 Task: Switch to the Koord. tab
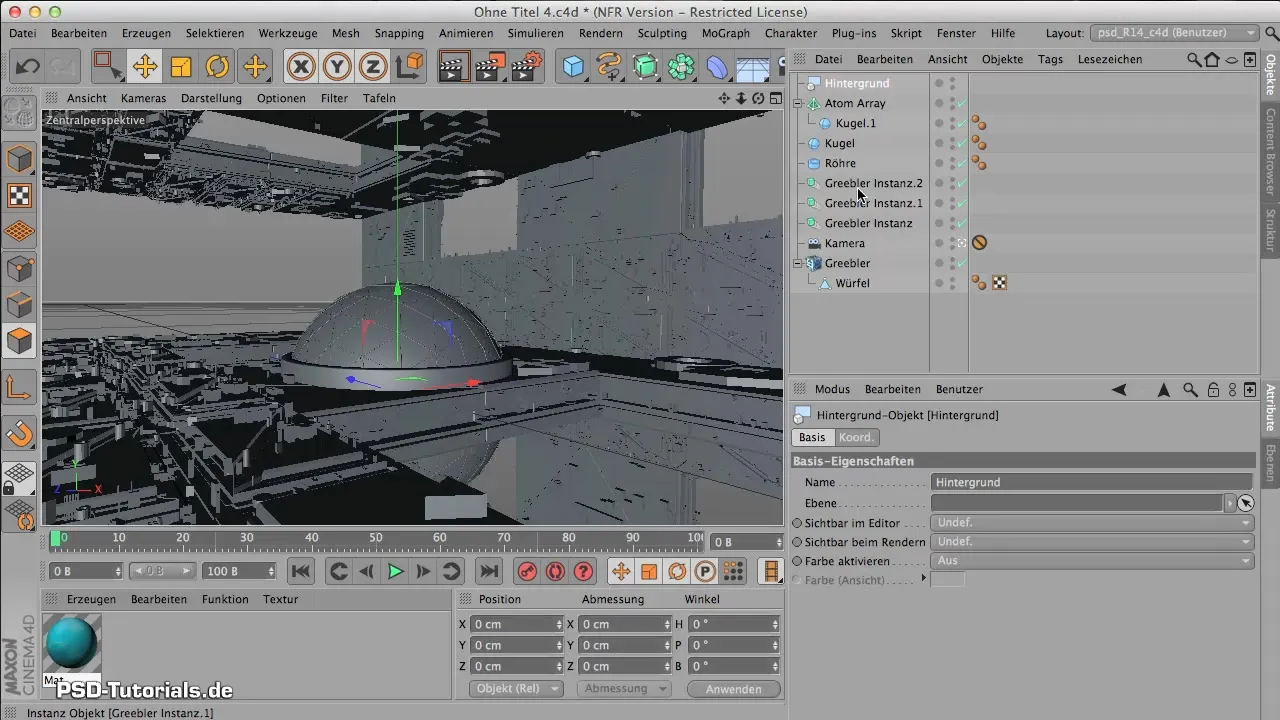pos(856,437)
